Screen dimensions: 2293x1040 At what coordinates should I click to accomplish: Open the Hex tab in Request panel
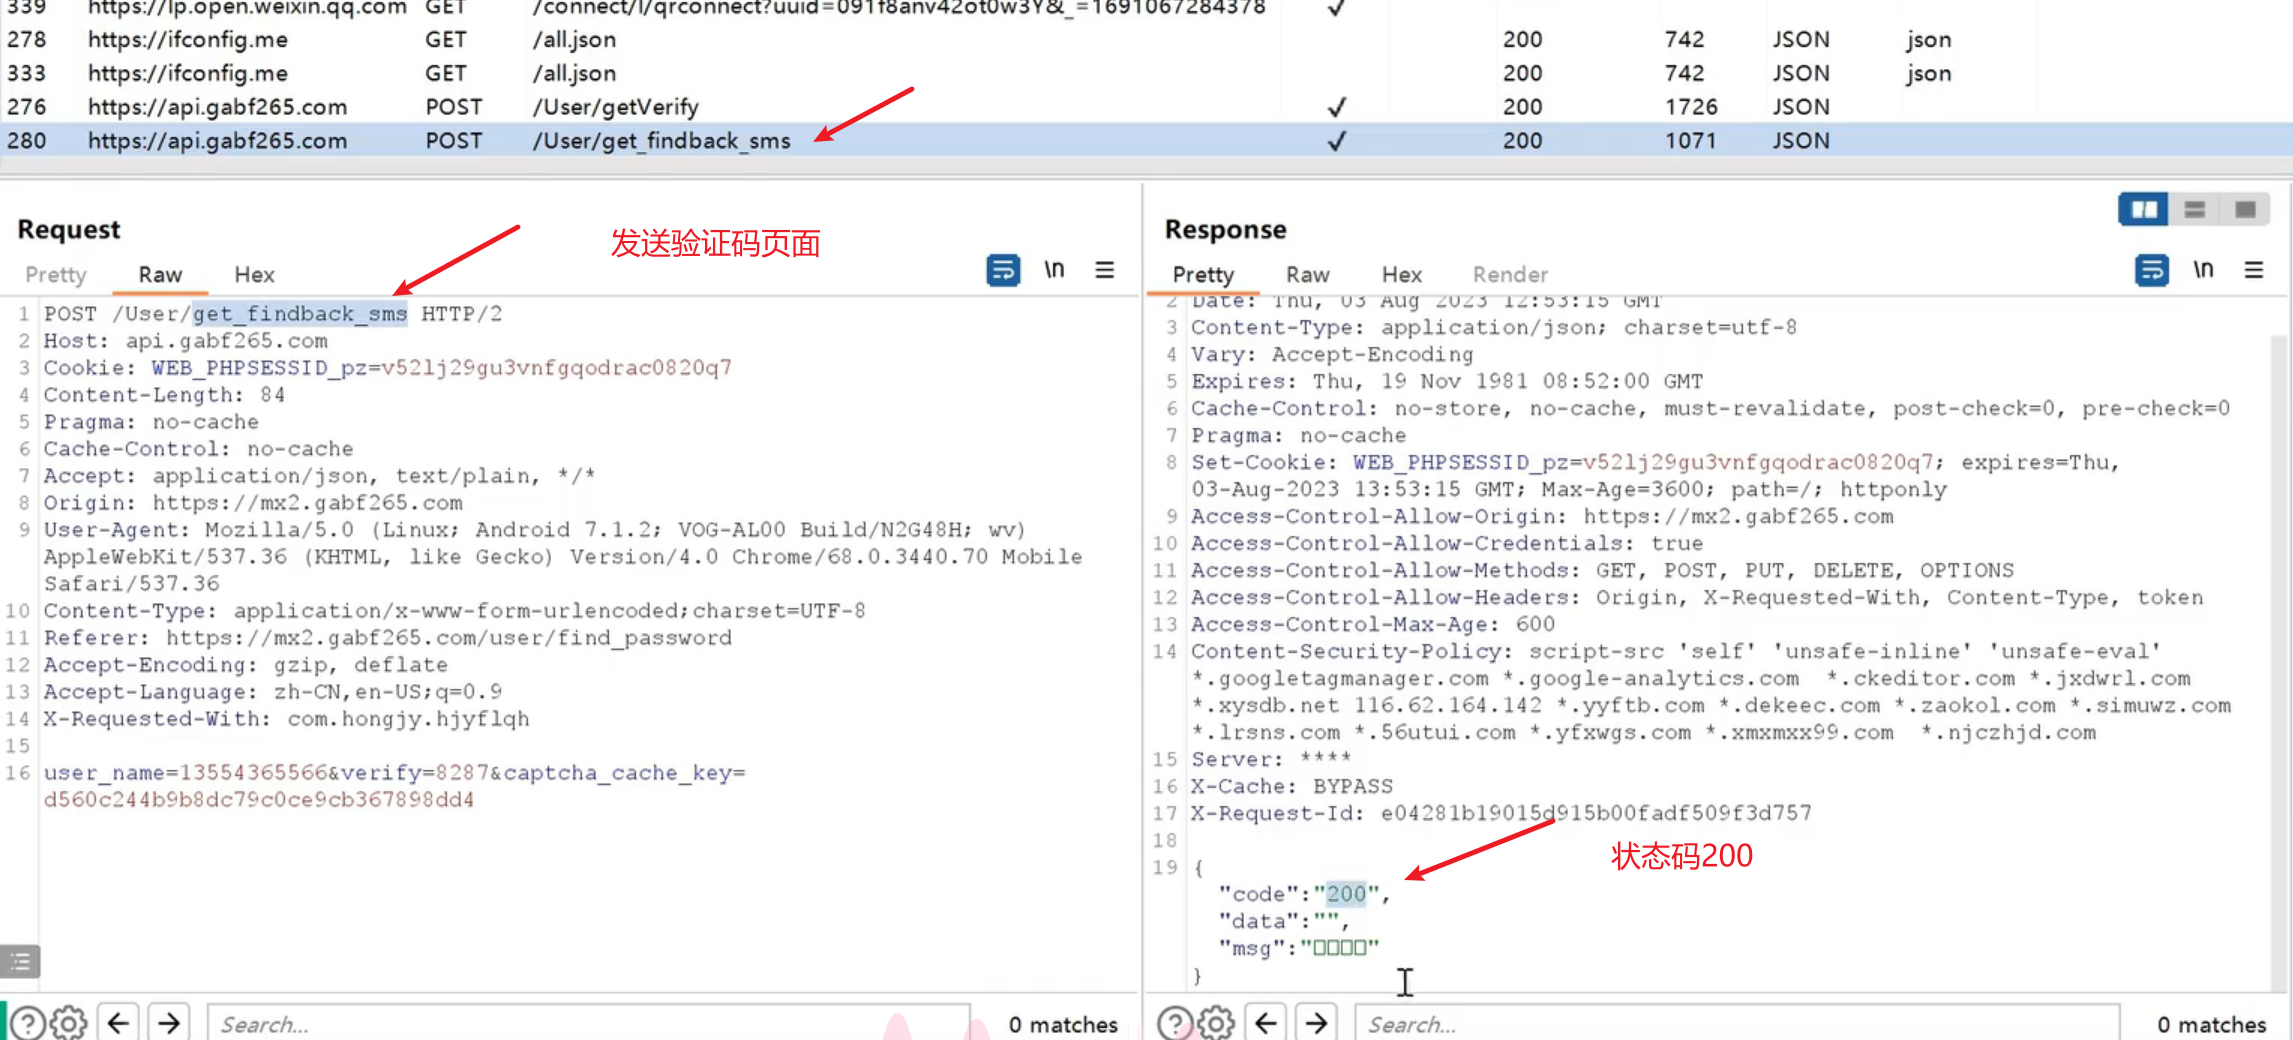coord(254,275)
